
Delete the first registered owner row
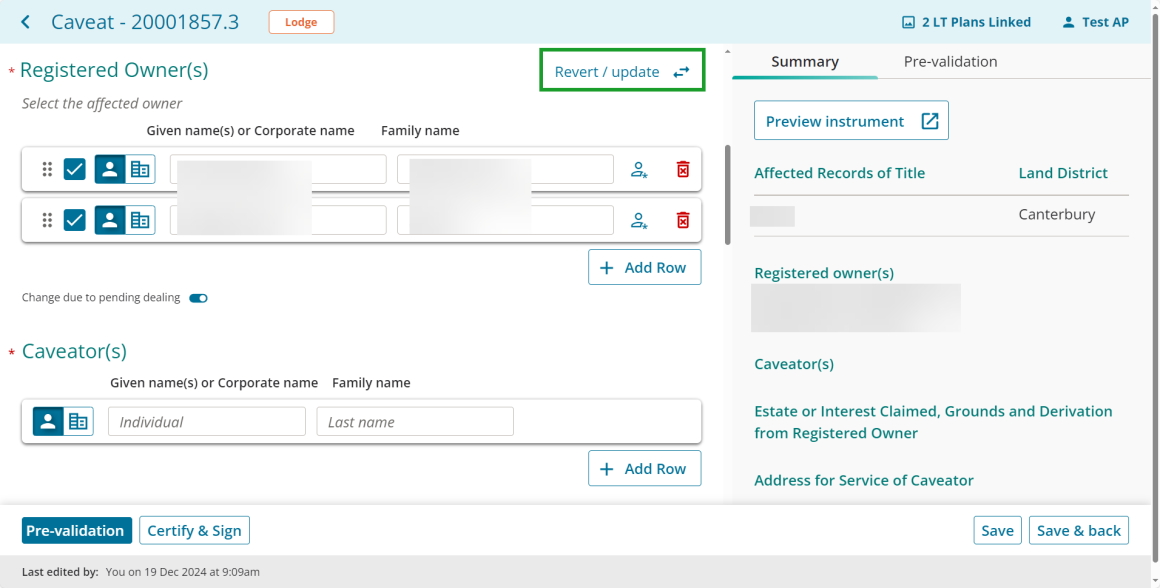point(683,169)
